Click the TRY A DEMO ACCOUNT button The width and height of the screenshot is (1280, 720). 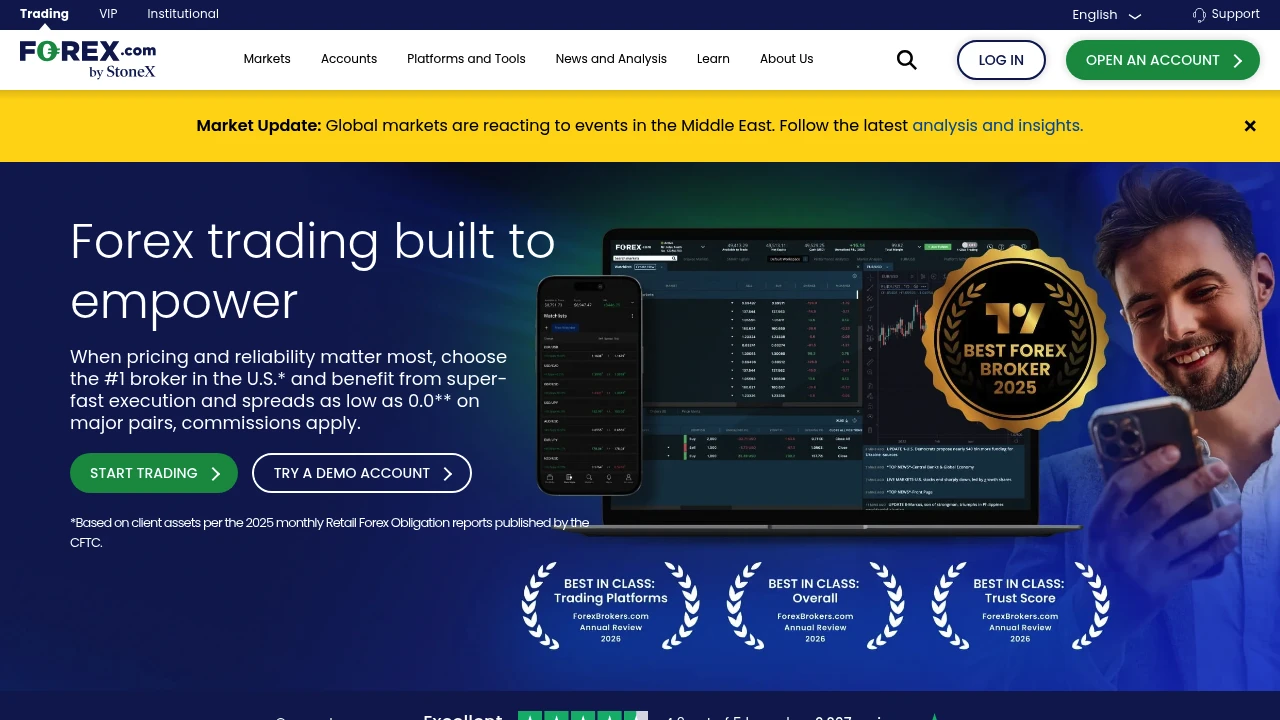tap(362, 473)
